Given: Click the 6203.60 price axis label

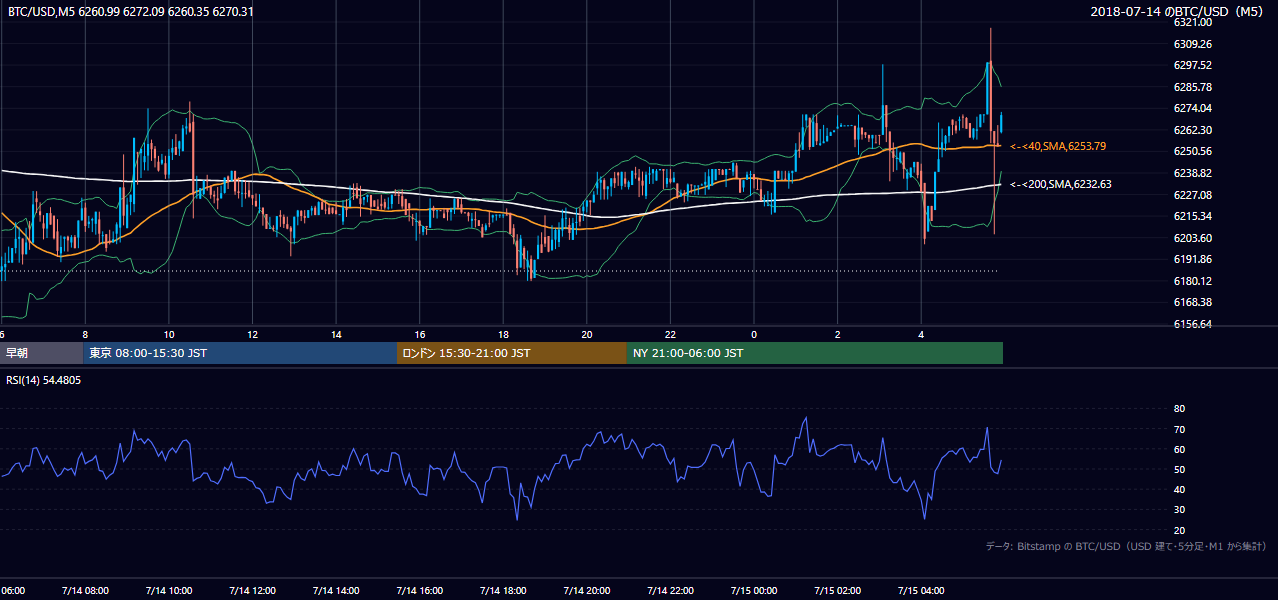Looking at the screenshot, I should pos(1192,238).
